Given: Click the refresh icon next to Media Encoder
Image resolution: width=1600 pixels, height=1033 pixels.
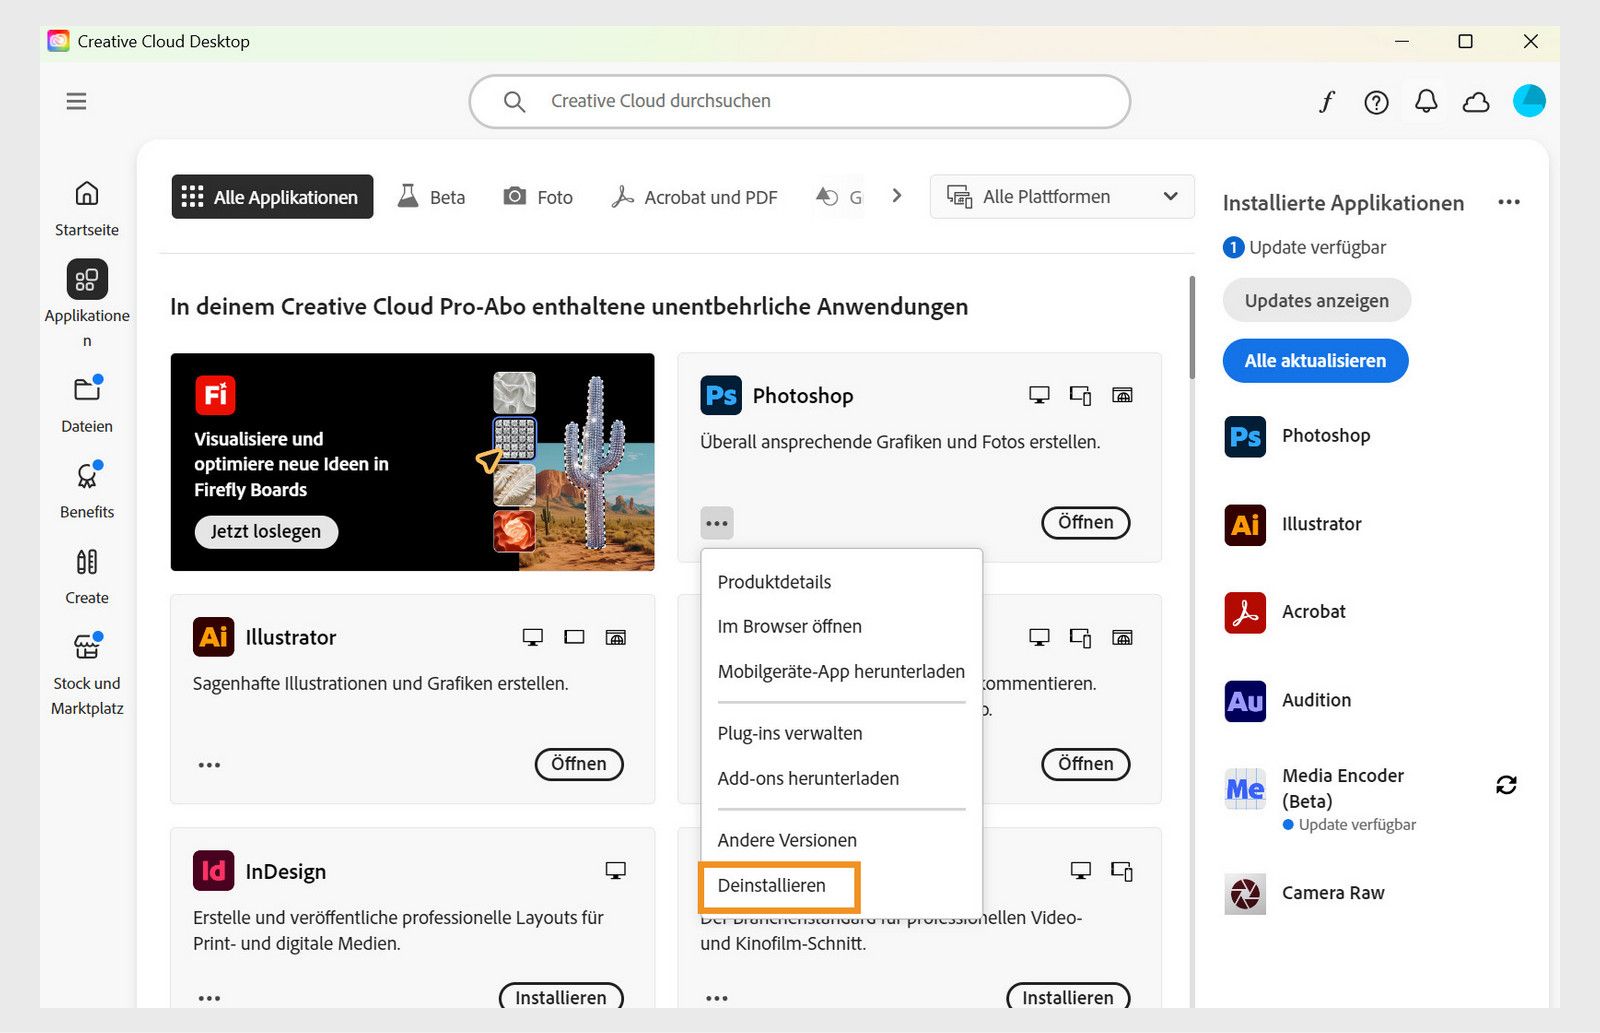Looking at the screenshot, I should (x=1507, y=785).
